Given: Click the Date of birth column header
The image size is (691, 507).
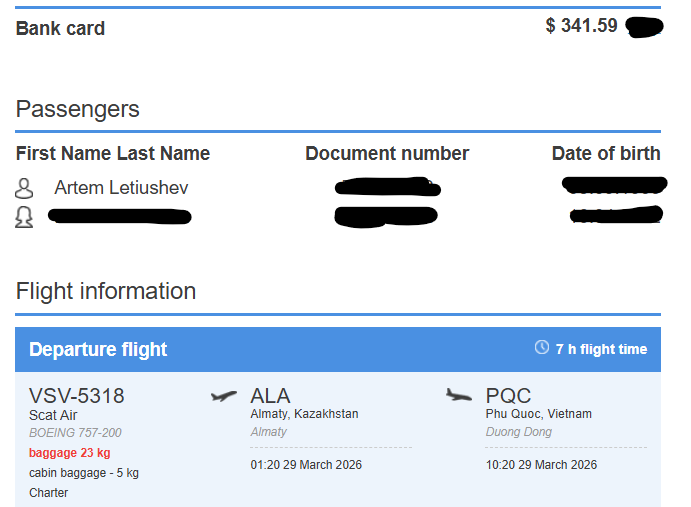Looking at the screenshot, I should click(606, 153).
